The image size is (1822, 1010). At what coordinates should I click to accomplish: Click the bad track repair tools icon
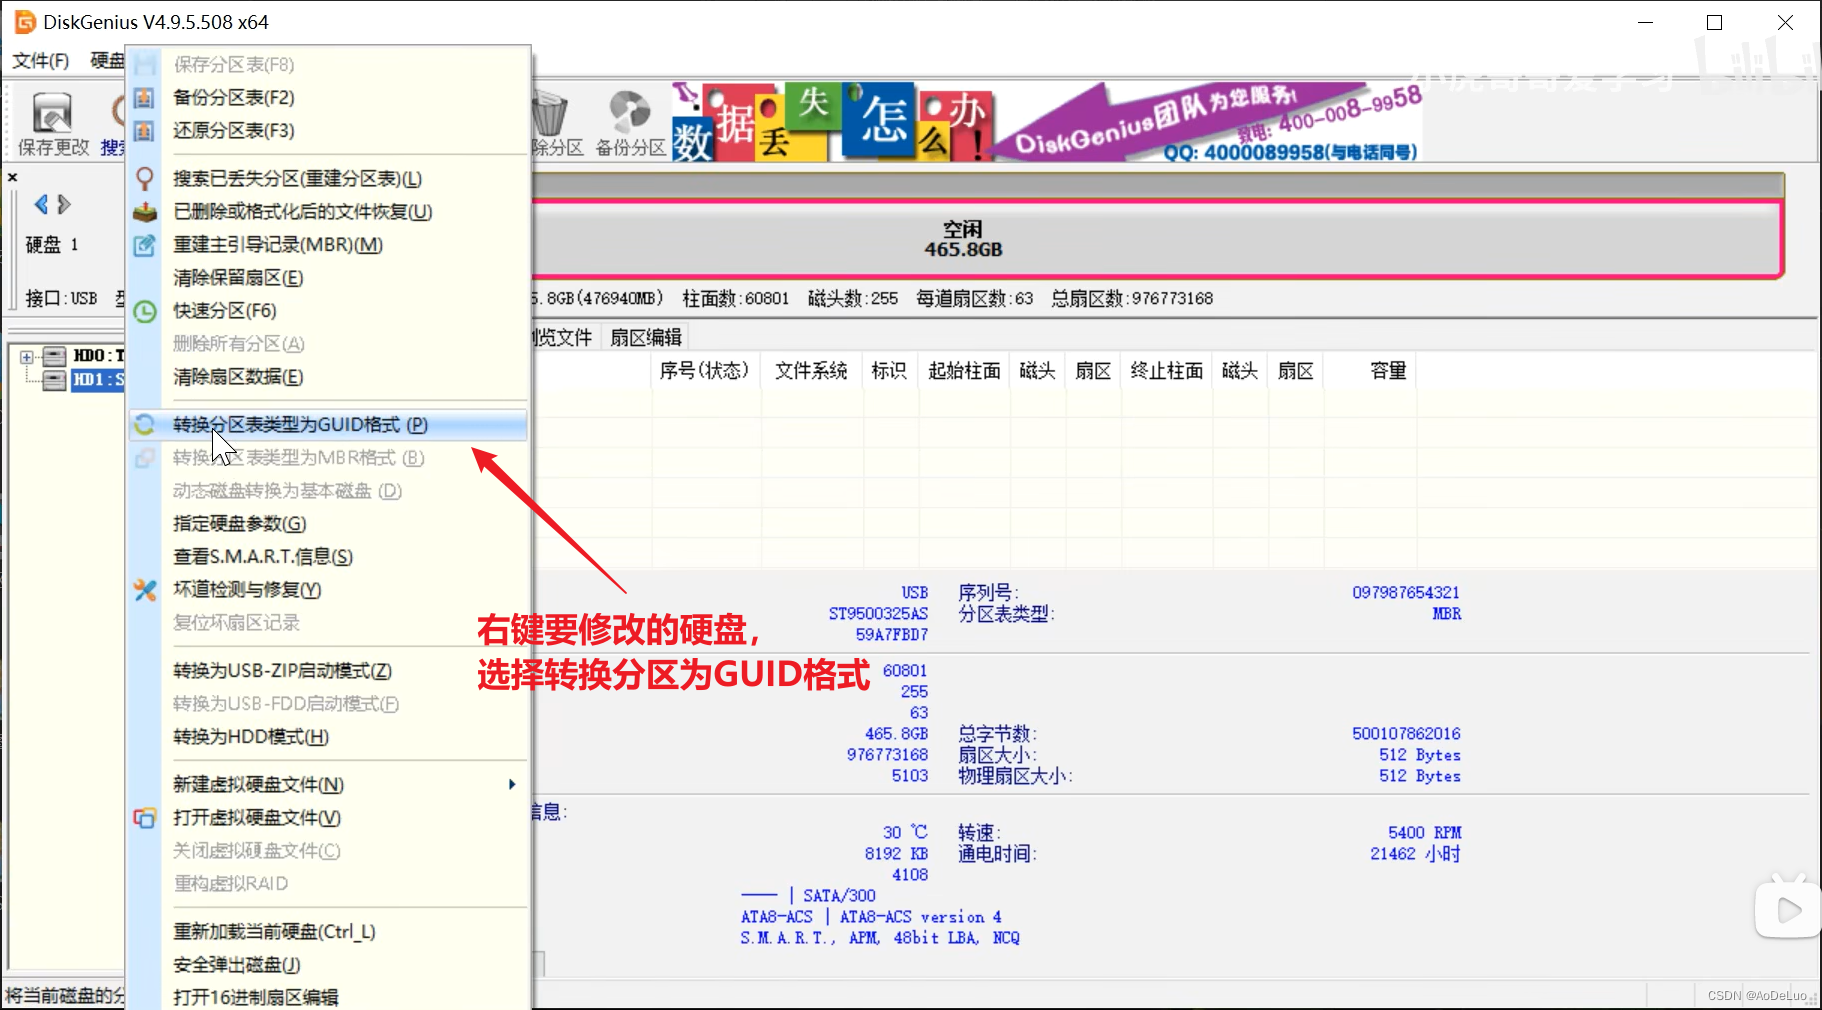coord(144,590)
